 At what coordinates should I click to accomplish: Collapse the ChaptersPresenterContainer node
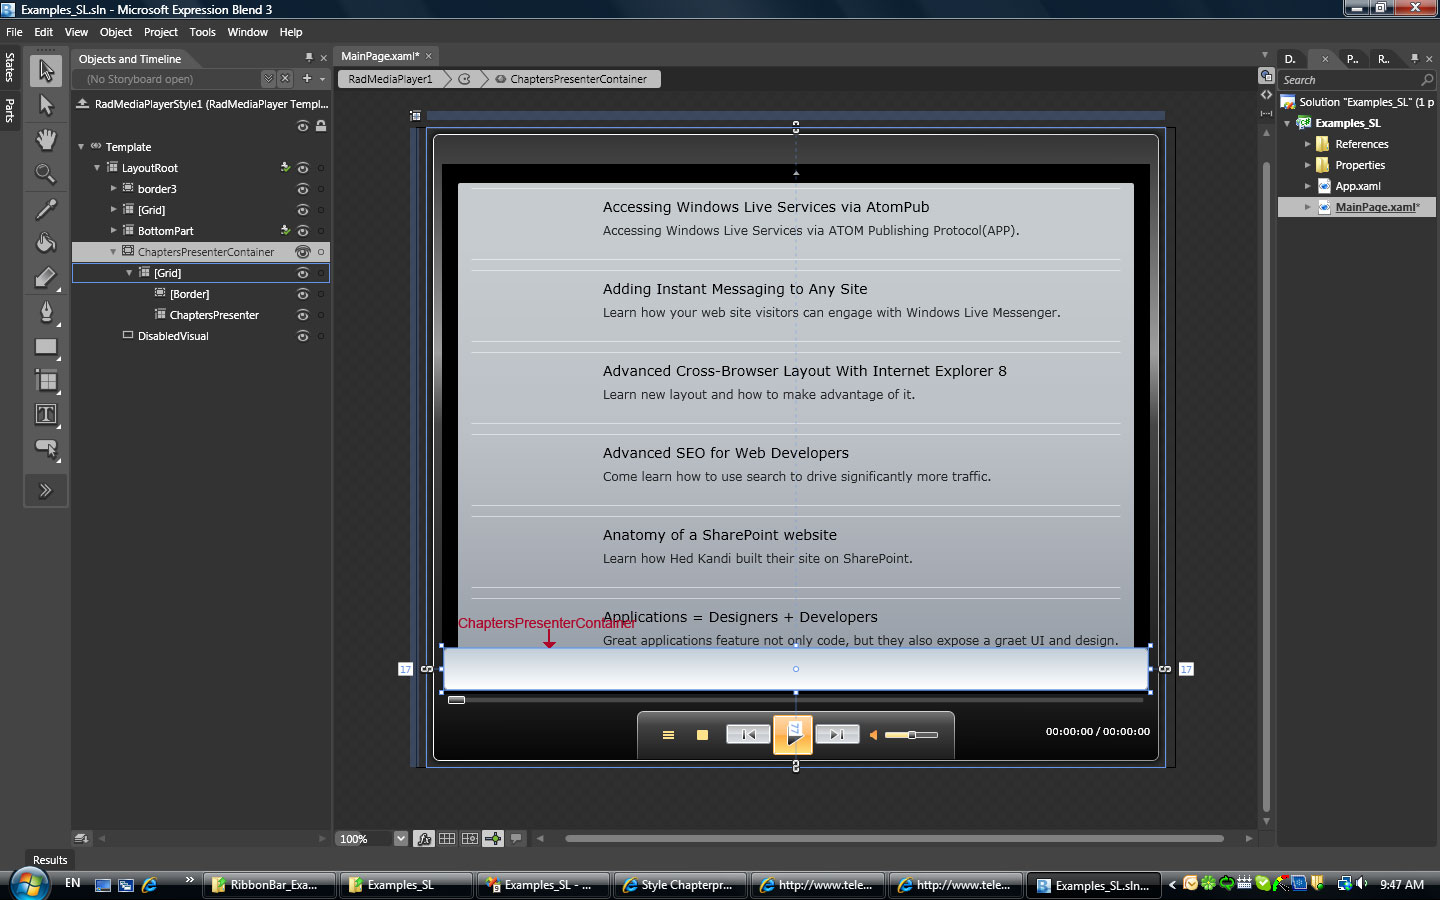point(113,252)
